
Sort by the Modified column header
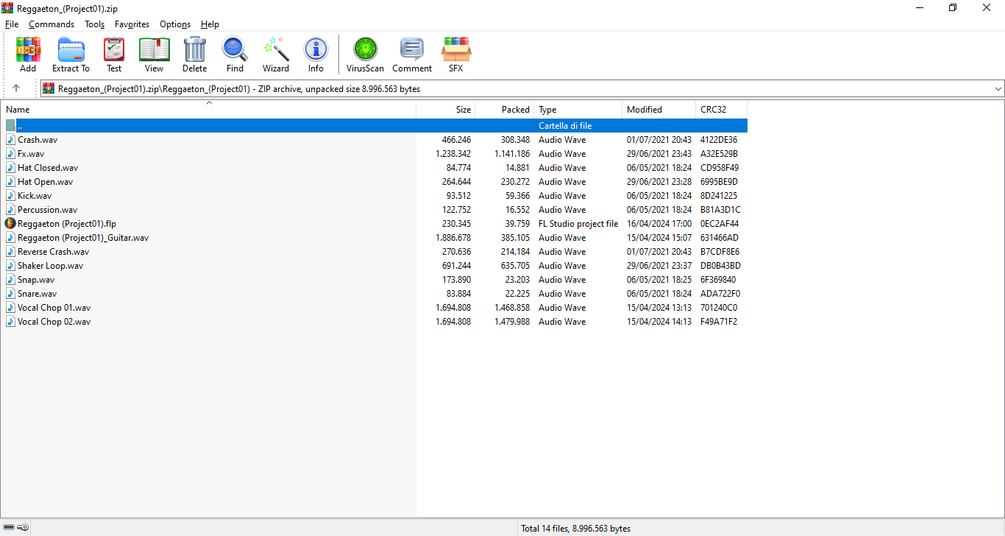(659, 110)
